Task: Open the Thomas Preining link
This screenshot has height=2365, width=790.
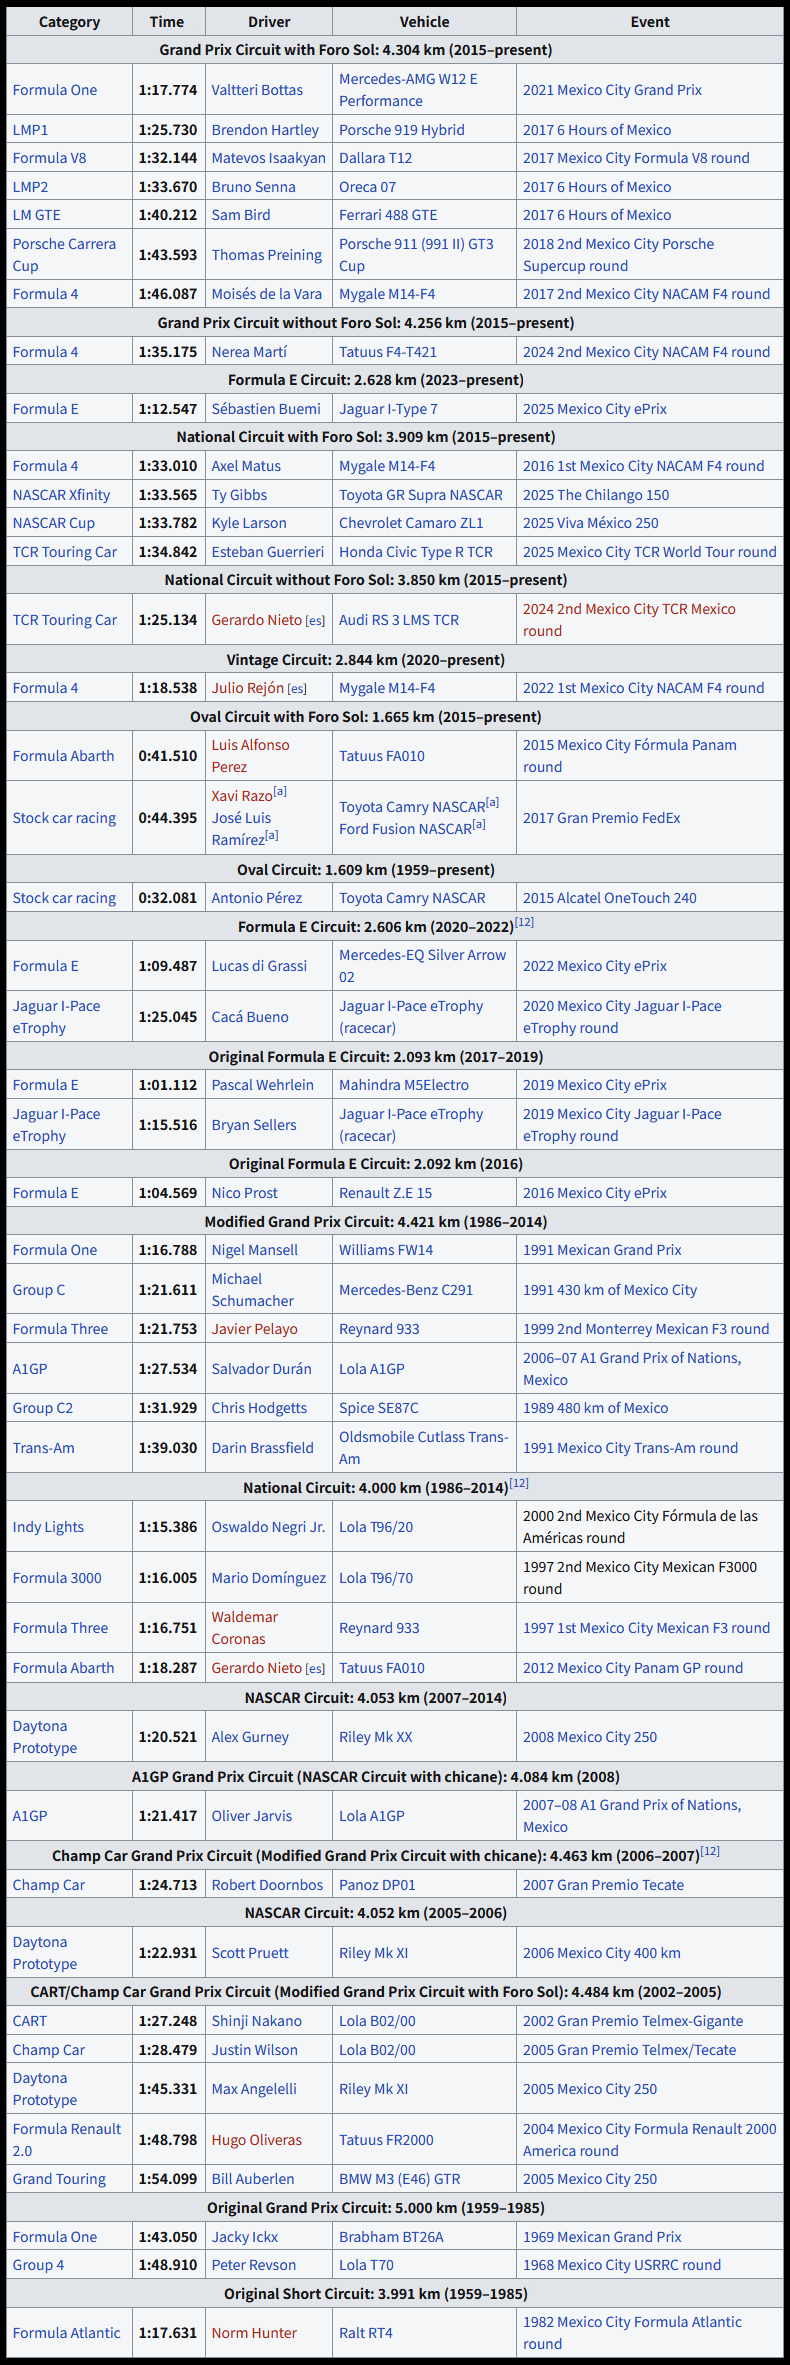Action: (266, 255)
